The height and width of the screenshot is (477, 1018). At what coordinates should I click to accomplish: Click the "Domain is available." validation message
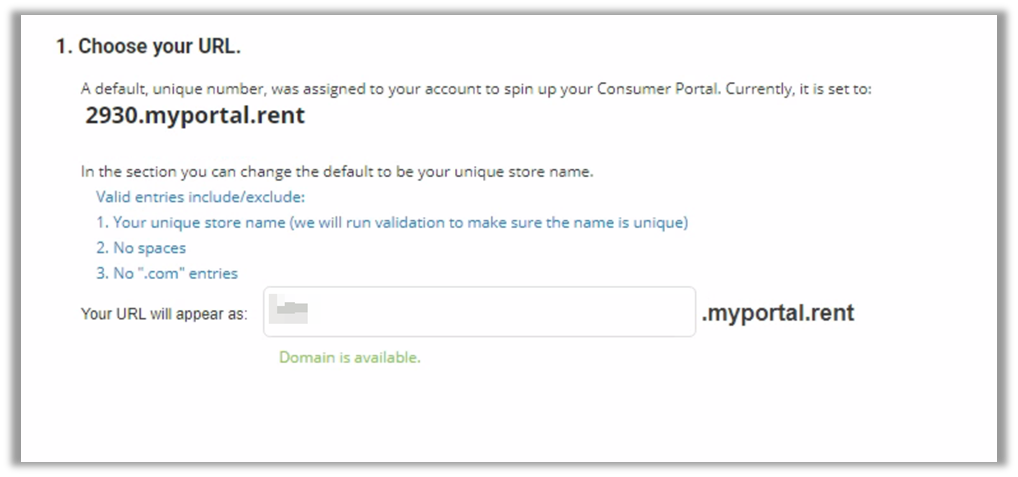point(350,357)
